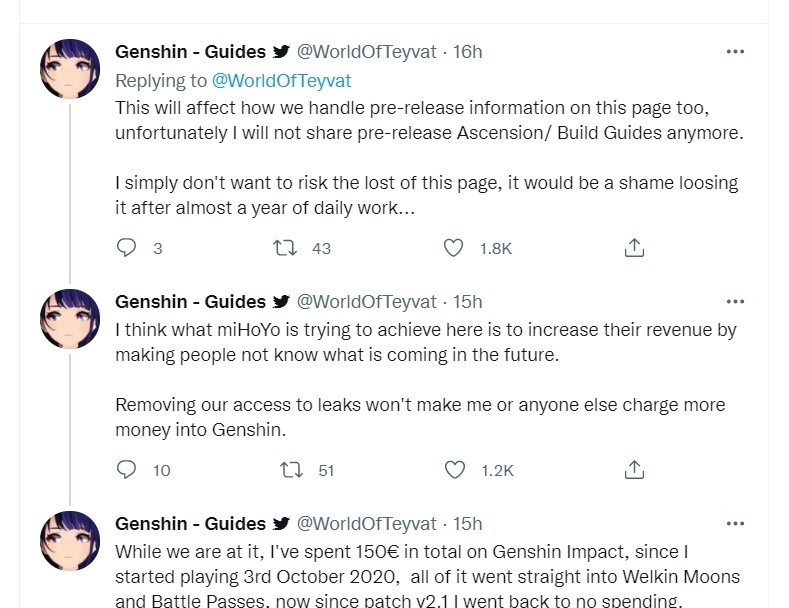The image size is (789, 608).
Task: Like the tweet with 1.8K likes
Action: tap(453, 248)
